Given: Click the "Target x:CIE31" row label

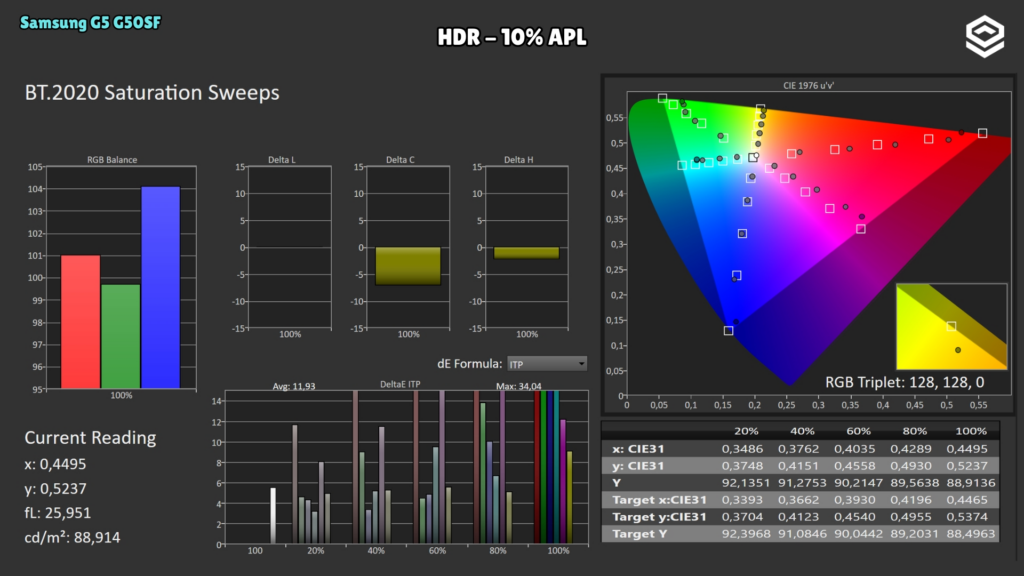Looking at the screenshot, I should [660, 500].
